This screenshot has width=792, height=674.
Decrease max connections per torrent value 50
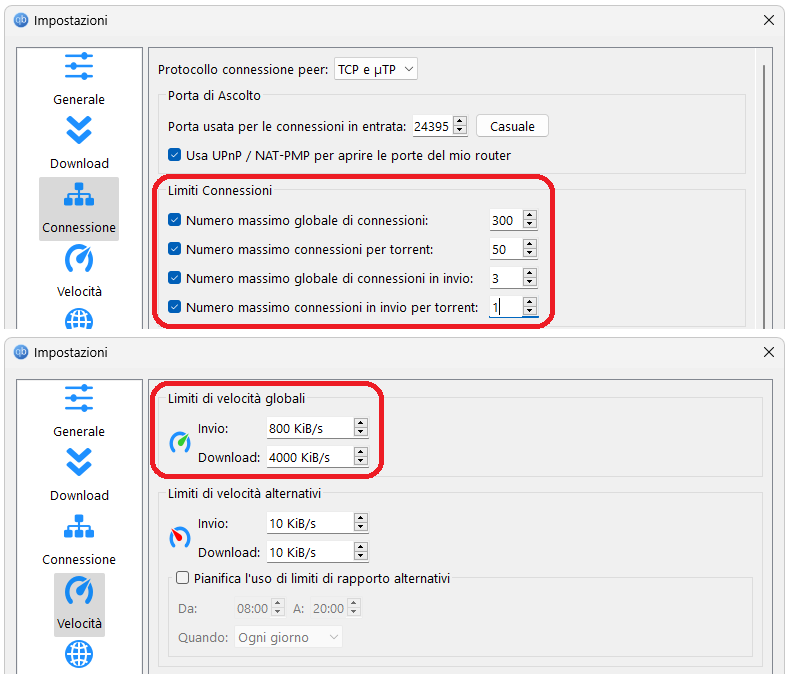click(529, 253)
